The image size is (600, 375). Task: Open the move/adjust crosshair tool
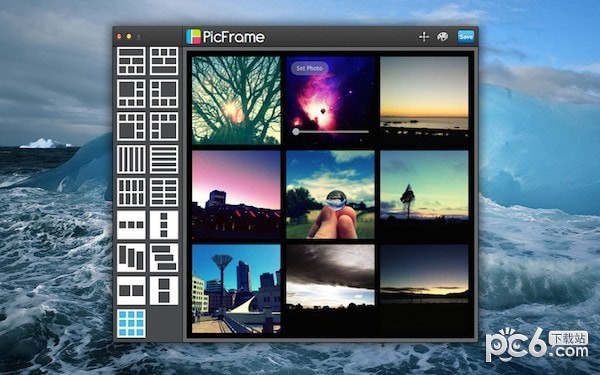point(424,37)
